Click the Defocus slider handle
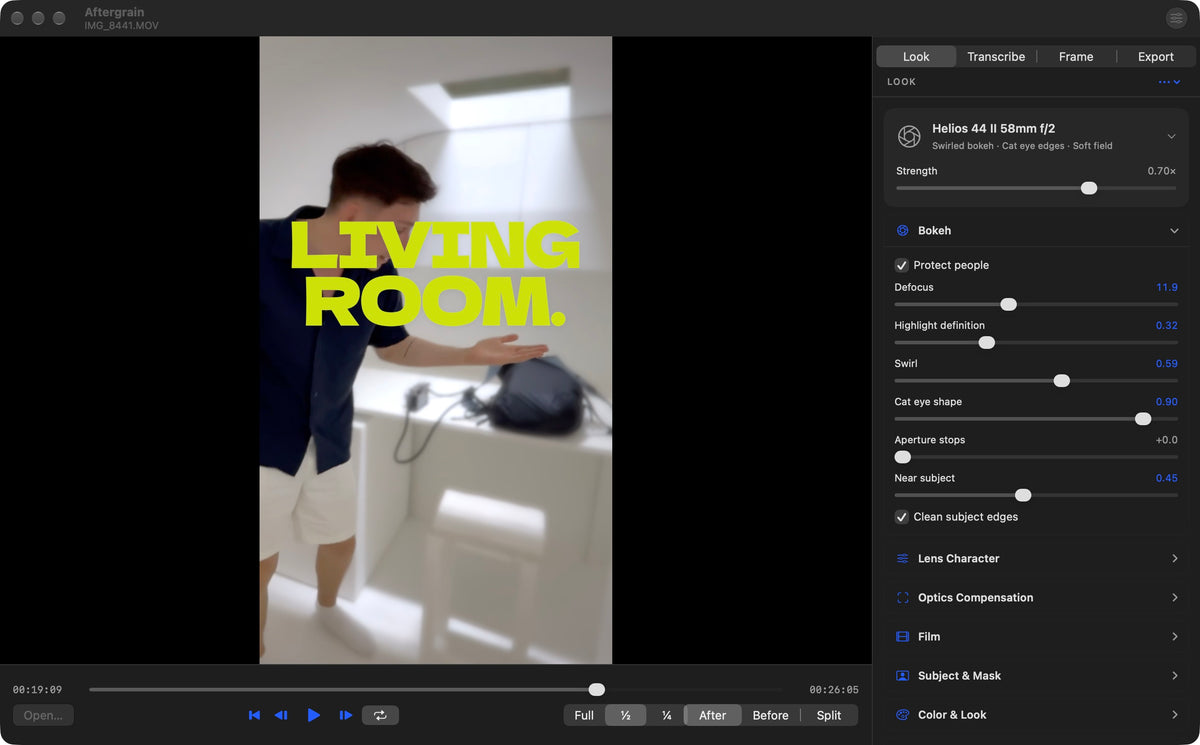The height and width of the screenshot is (745, 1200). pos(1008,304)
